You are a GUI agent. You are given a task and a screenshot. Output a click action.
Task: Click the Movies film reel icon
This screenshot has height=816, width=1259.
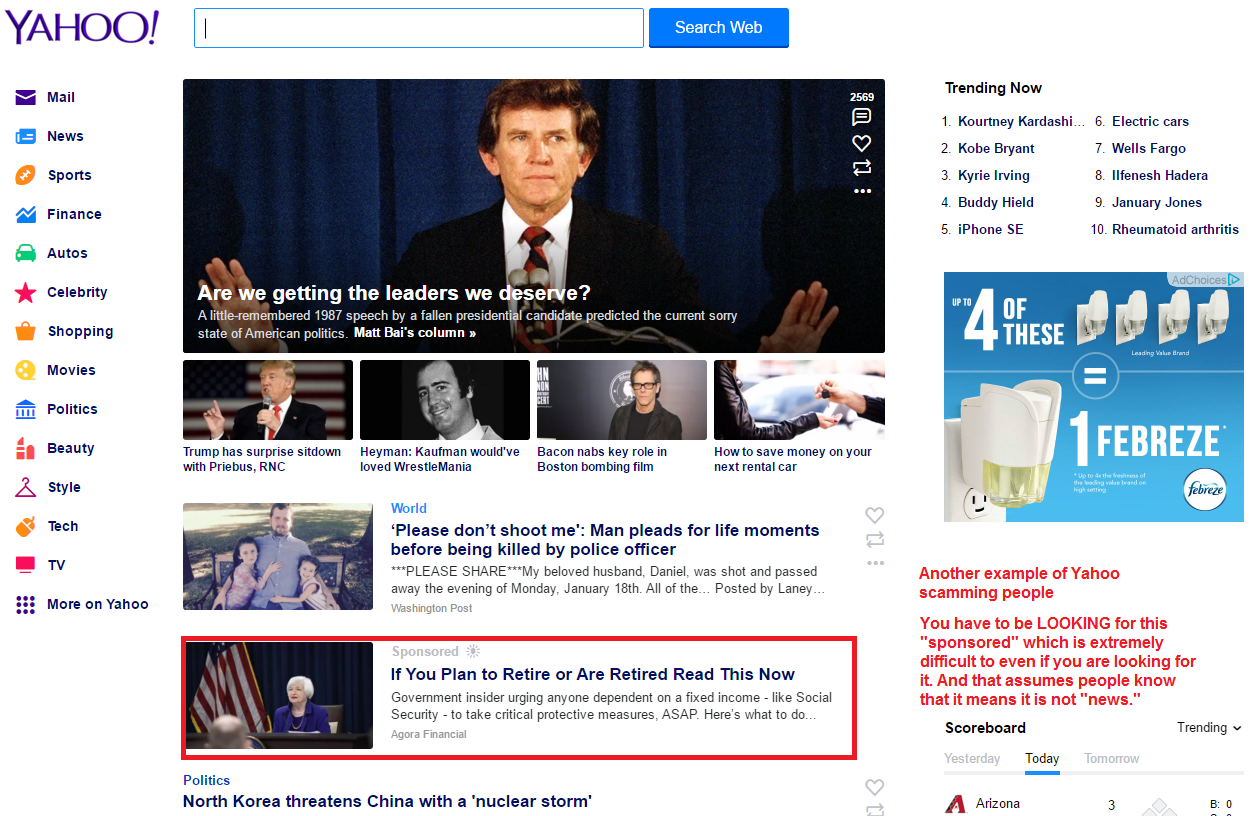tap(26, 370)
